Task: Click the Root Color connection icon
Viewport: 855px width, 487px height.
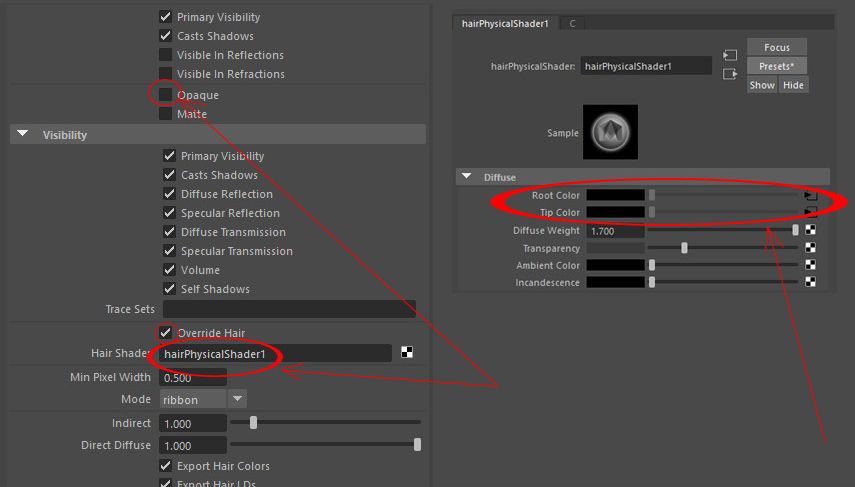Action: point(811,196)
